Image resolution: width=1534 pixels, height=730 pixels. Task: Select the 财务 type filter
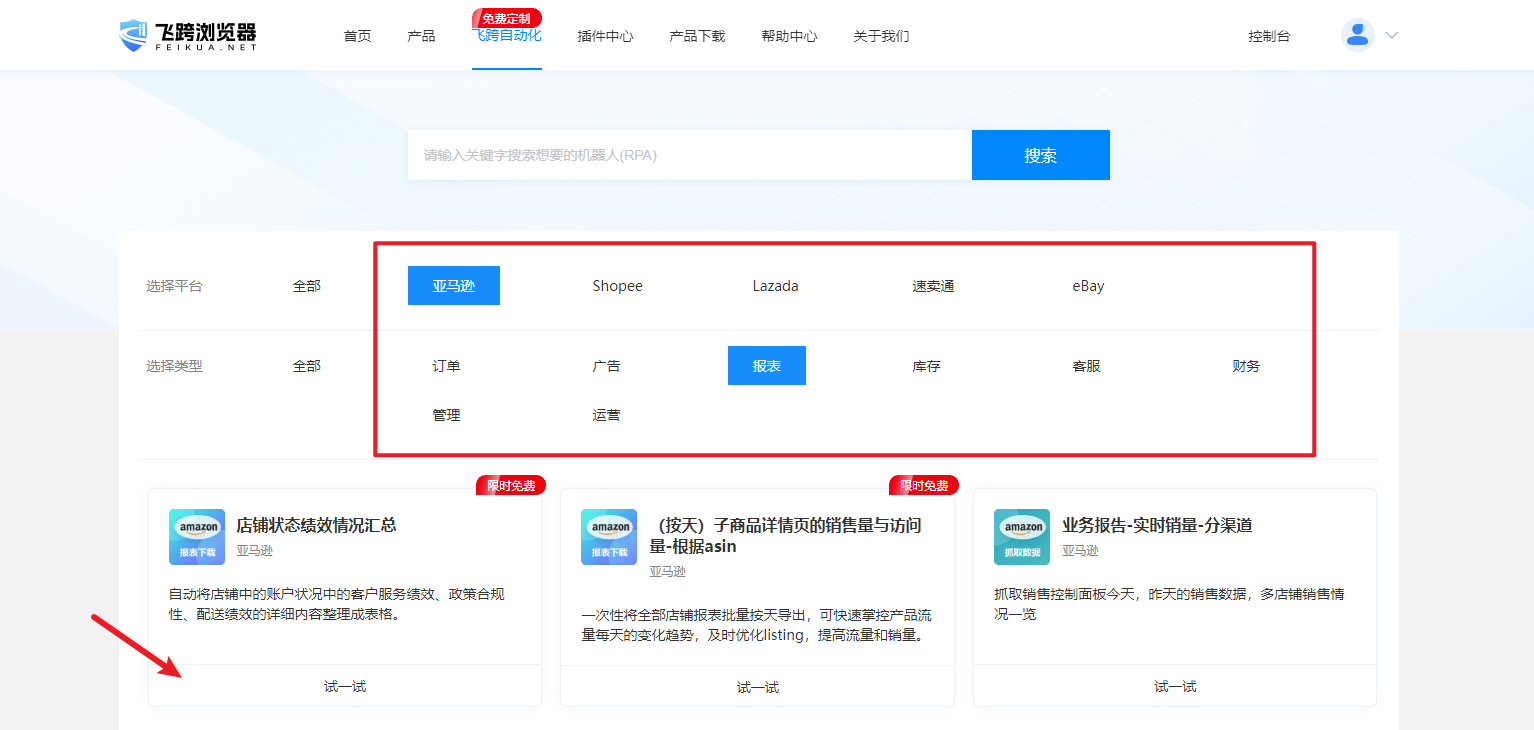1246,366
